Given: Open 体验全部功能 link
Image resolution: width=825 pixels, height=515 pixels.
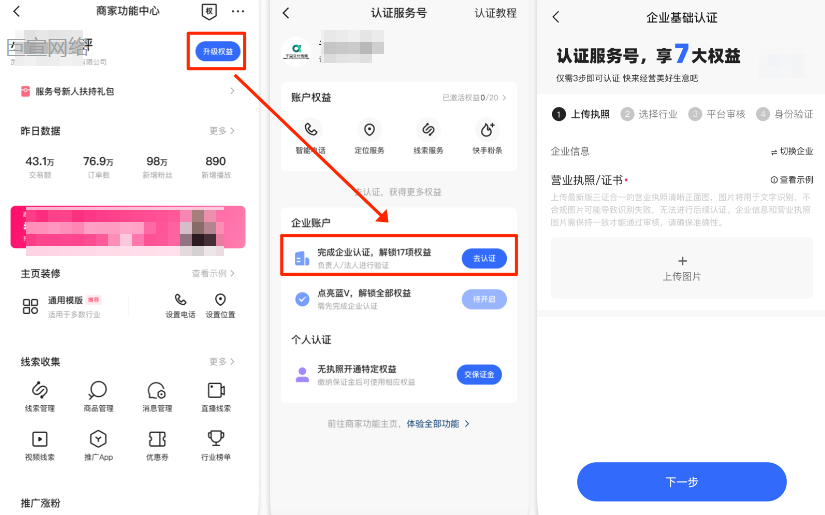Looking at the screenshot, I should 438,423.
